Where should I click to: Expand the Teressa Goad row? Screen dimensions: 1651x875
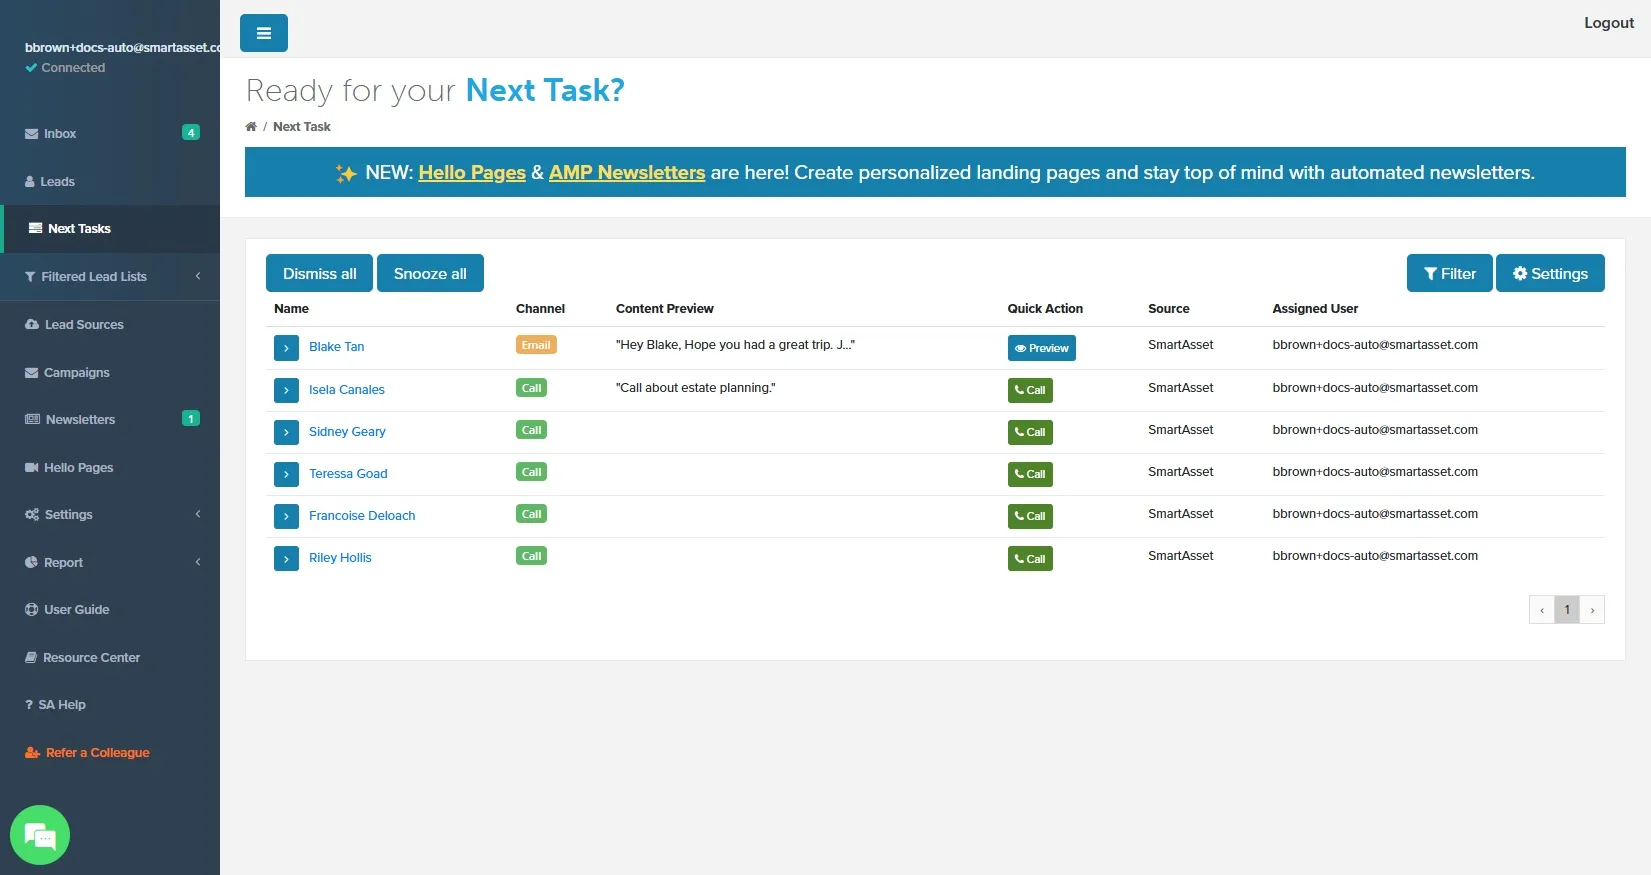(x=286, y=474)
